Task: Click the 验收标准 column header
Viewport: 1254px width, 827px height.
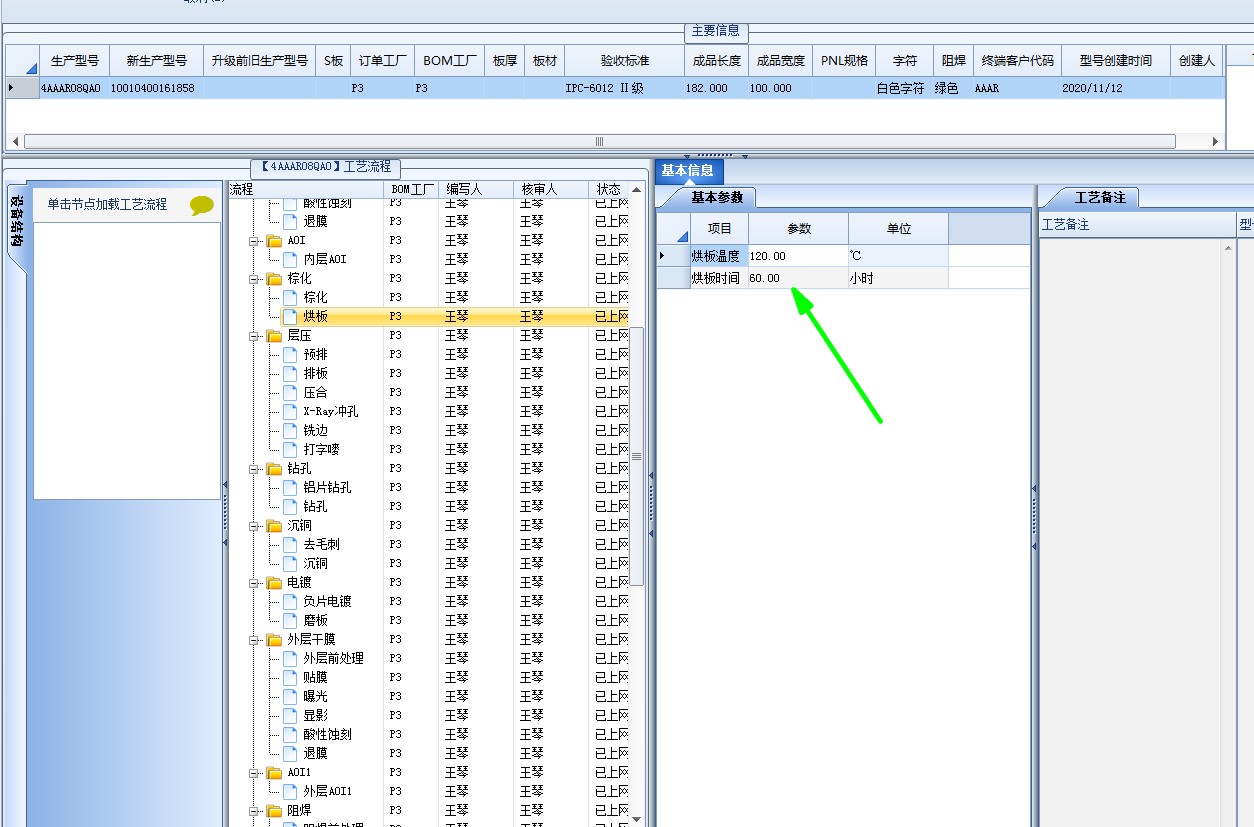Action: click(625, 61)
